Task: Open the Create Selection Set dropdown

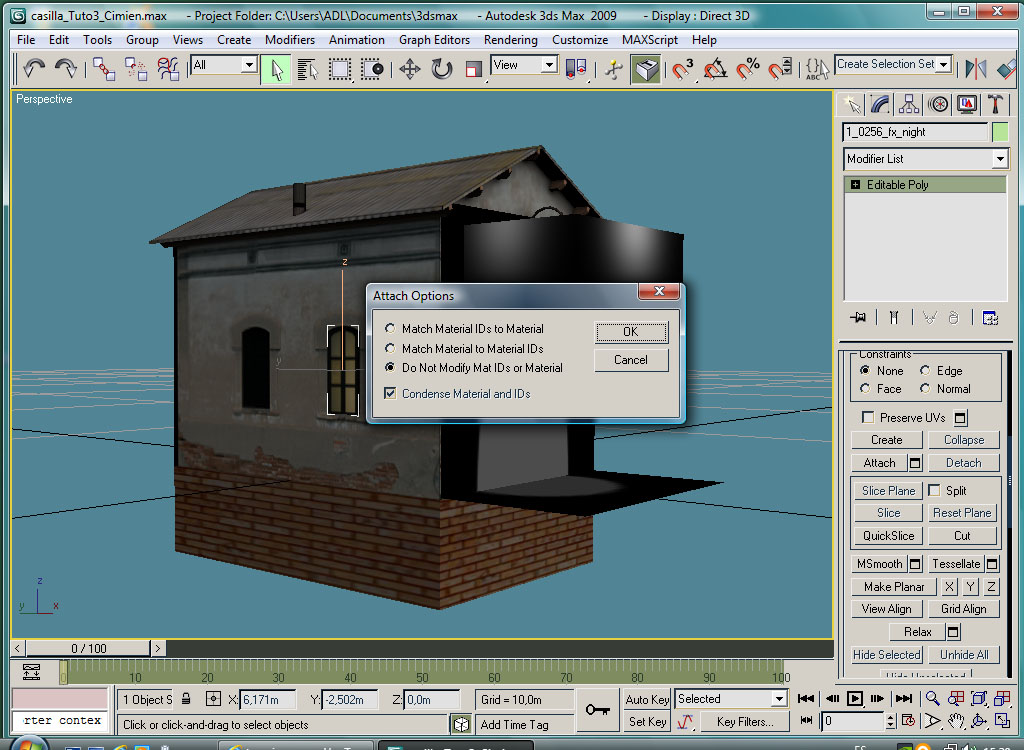Action: (944, 64)
